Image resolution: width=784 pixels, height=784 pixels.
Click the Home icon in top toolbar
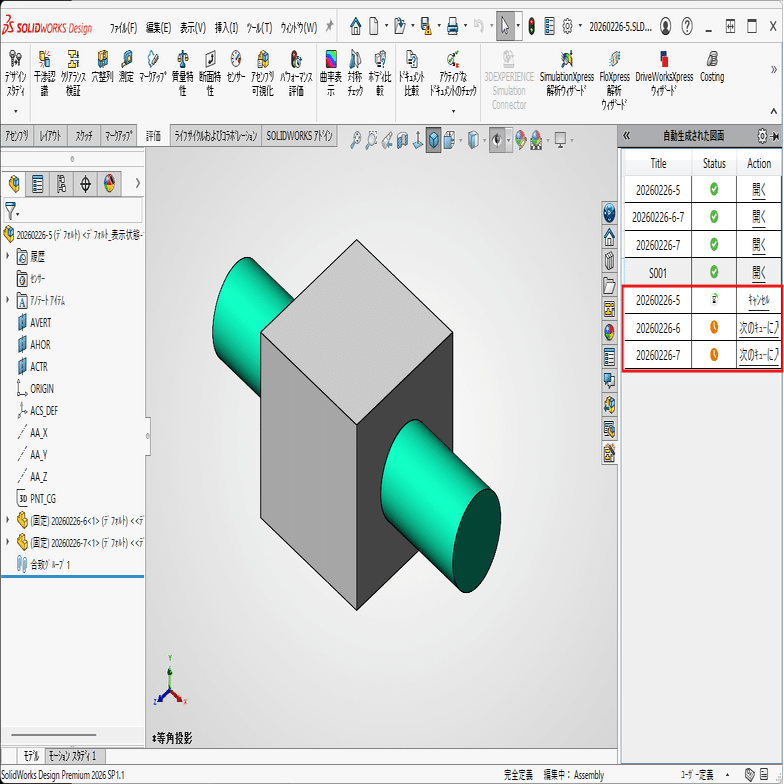(356, 26)
